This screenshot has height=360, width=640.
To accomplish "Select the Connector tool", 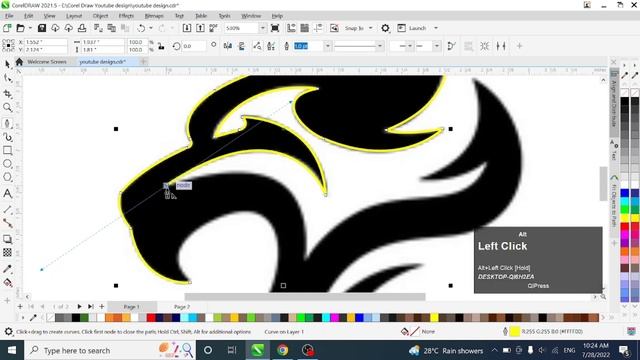I will (7, 223).
